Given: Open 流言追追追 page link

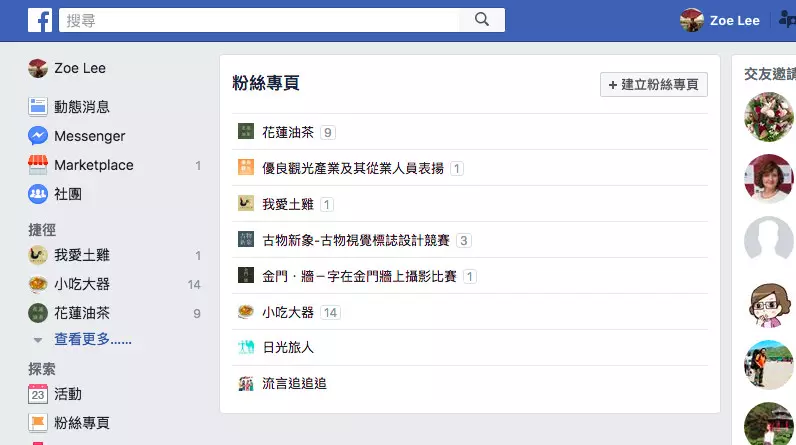Looking at the screenshot, I should tap(294, 384).
